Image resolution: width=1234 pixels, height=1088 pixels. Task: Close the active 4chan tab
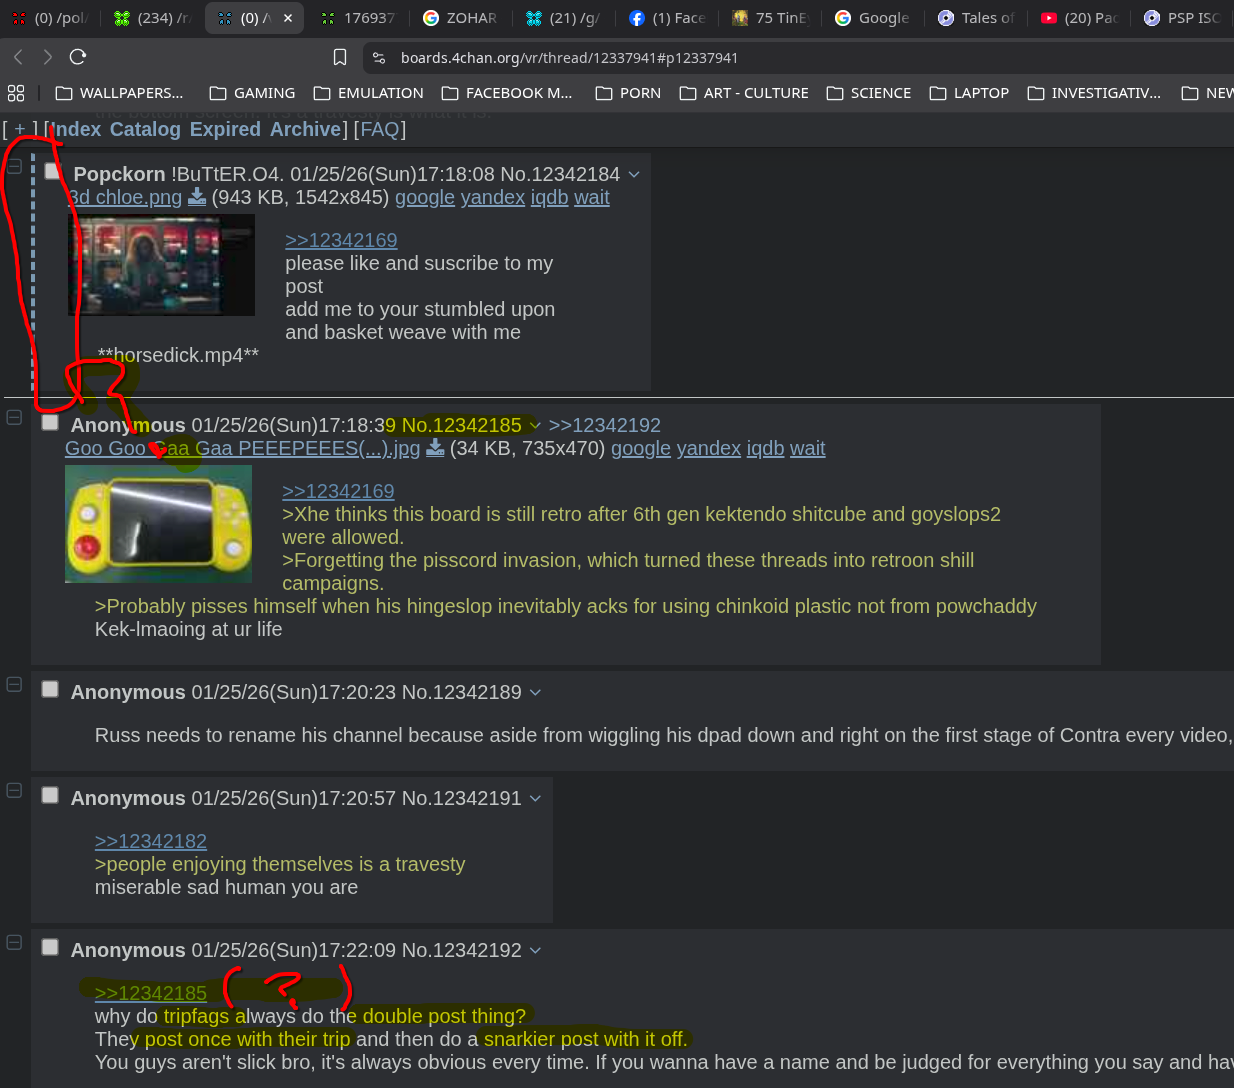pyautogui.click(x=288, y=18)
